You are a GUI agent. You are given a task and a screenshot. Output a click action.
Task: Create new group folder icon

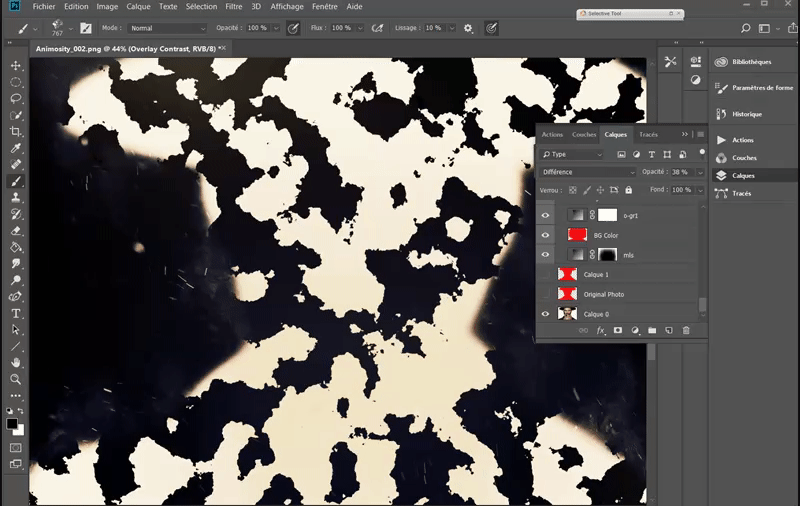tap(652, 331)
